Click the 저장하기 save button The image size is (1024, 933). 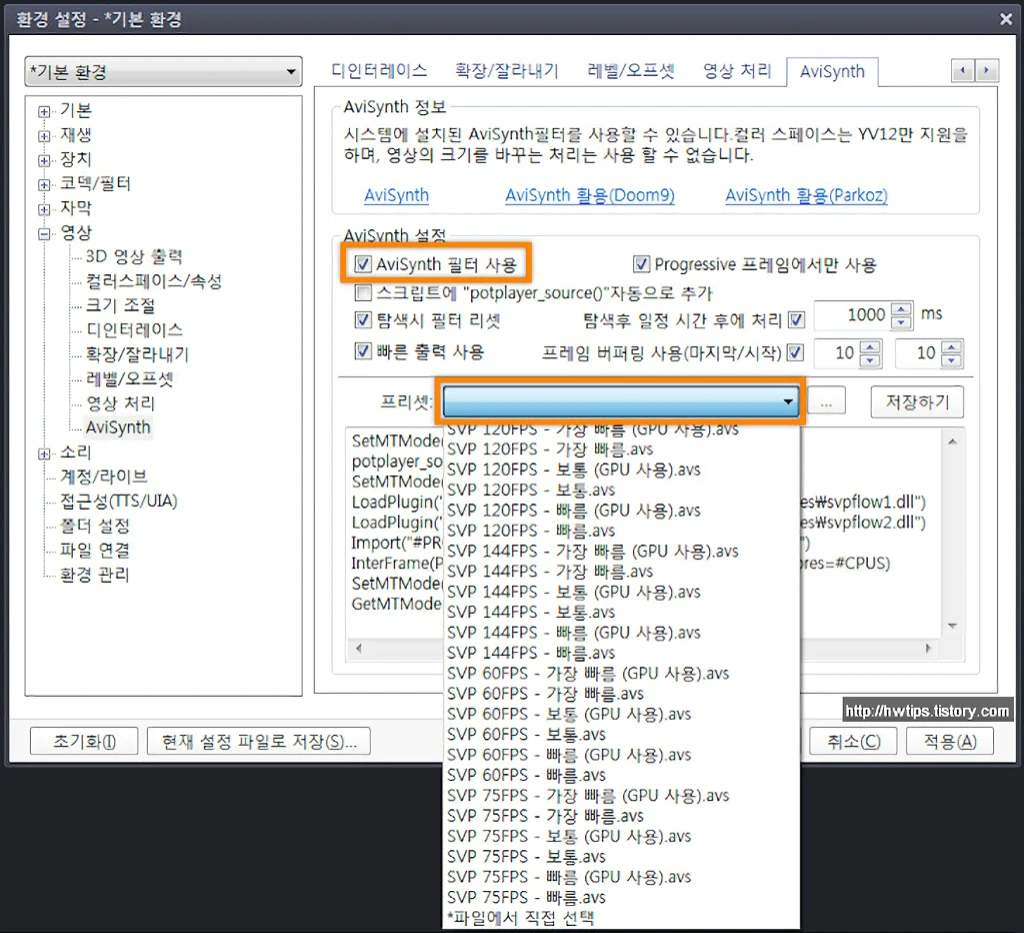coord(916,401)
